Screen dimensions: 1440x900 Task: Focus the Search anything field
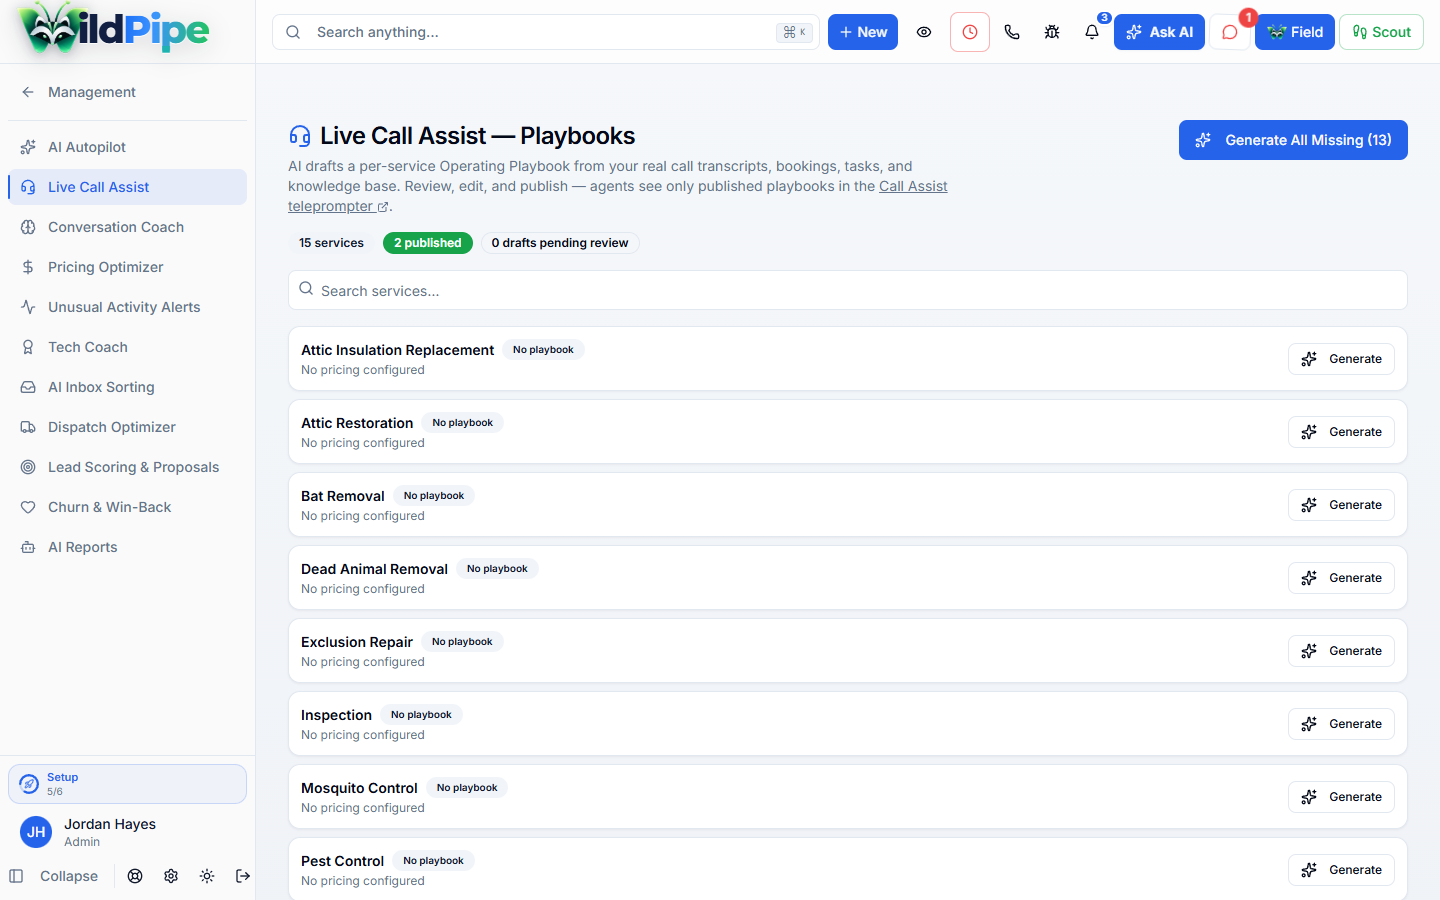pyautogui.click(x=546, y=32)
